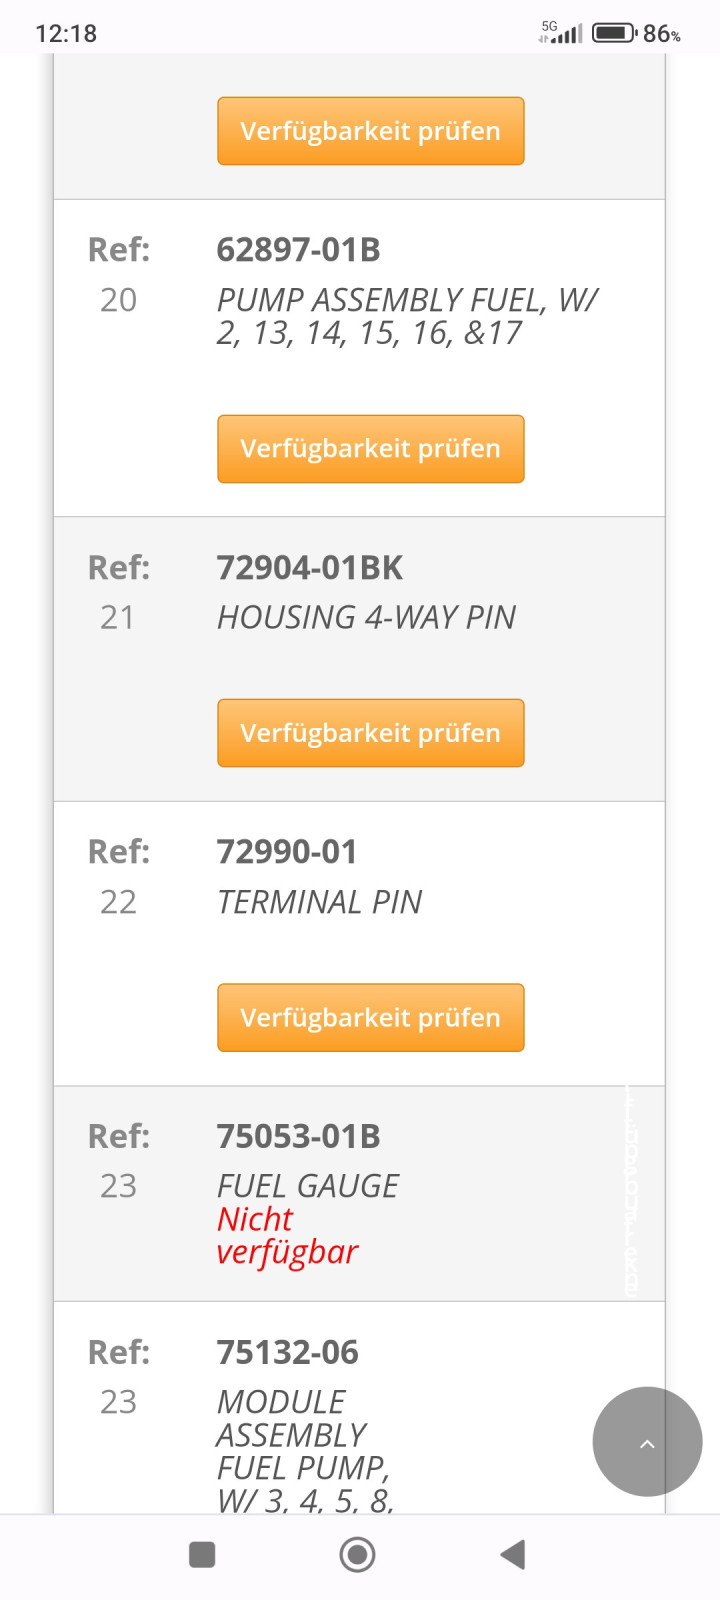Viewport: 720px width, 1600px height.
Task: Select part number 72990-01
Action: pyautogui.click(x=287, y=852)
